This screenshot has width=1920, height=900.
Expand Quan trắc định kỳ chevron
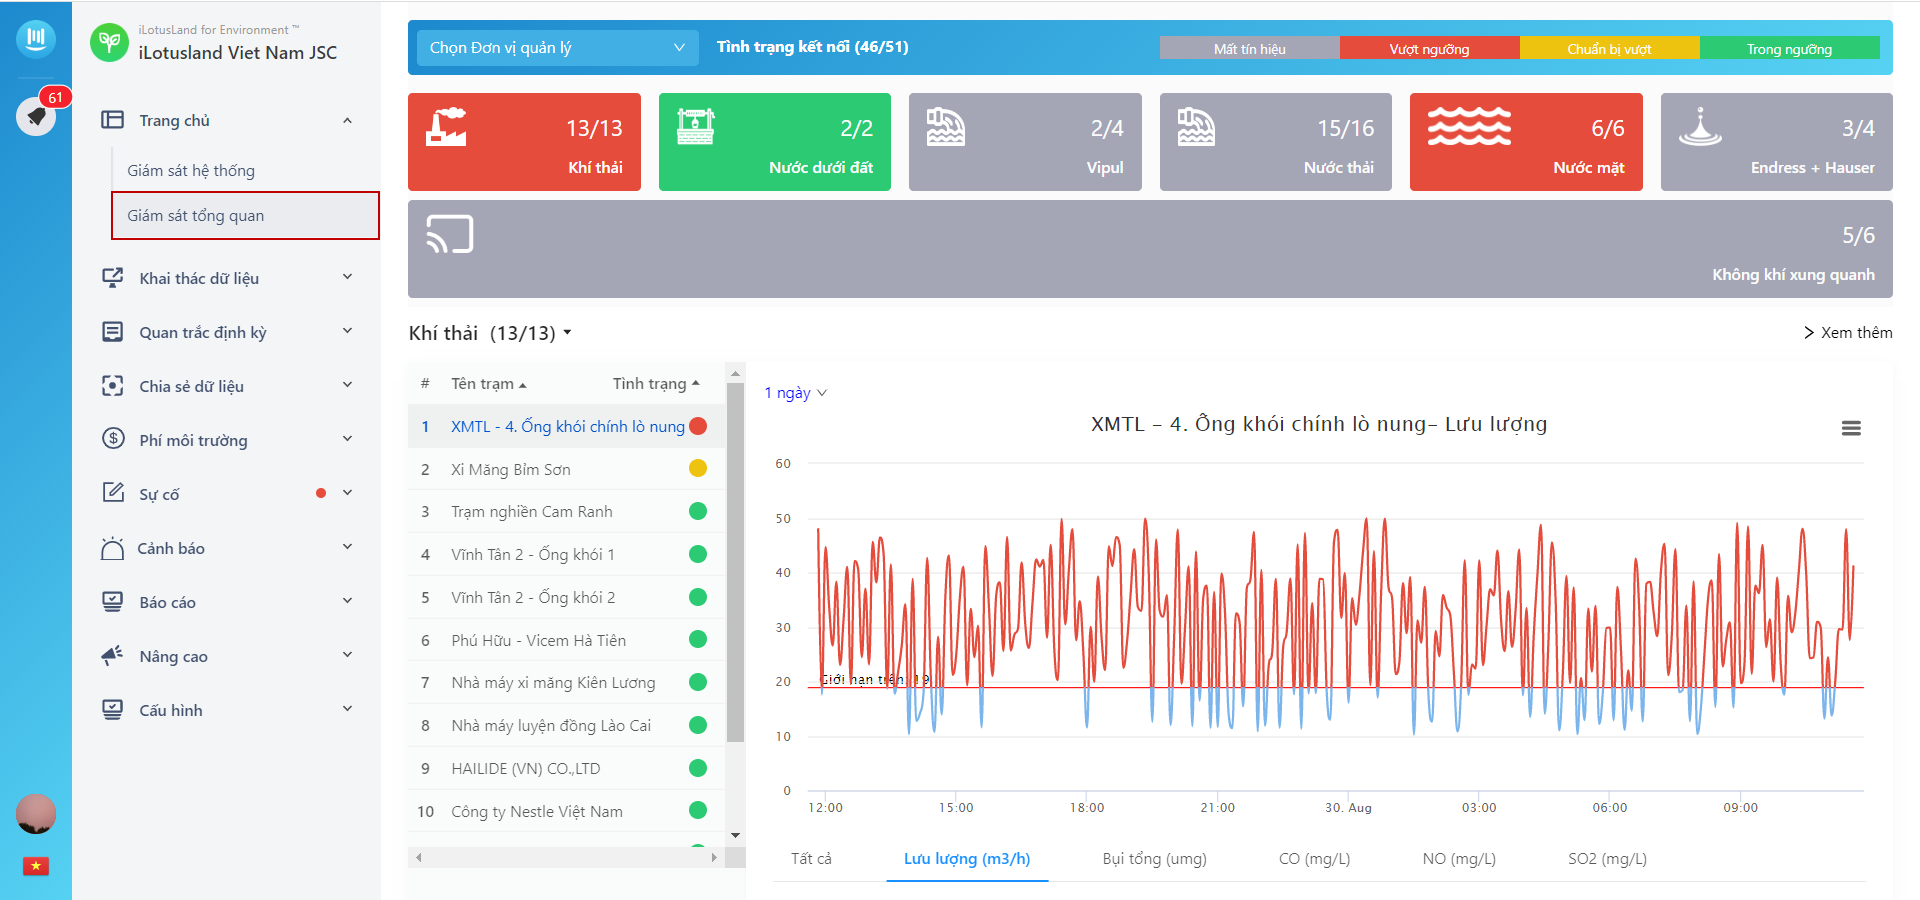tap(347, 331)
